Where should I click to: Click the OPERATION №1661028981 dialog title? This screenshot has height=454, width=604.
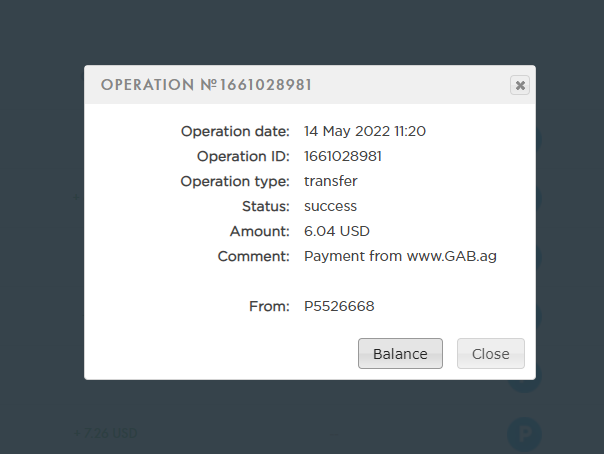tap(206, 85)
